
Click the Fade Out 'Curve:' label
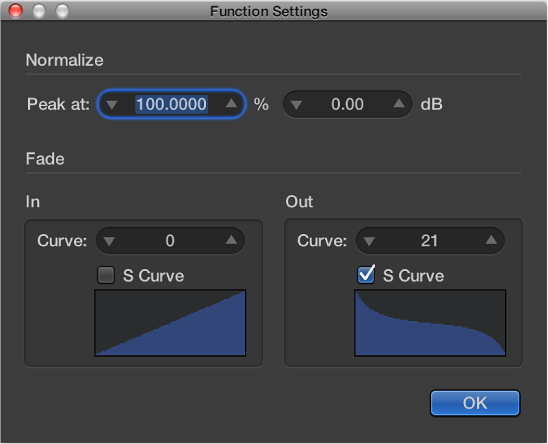[x=322, y=241]
